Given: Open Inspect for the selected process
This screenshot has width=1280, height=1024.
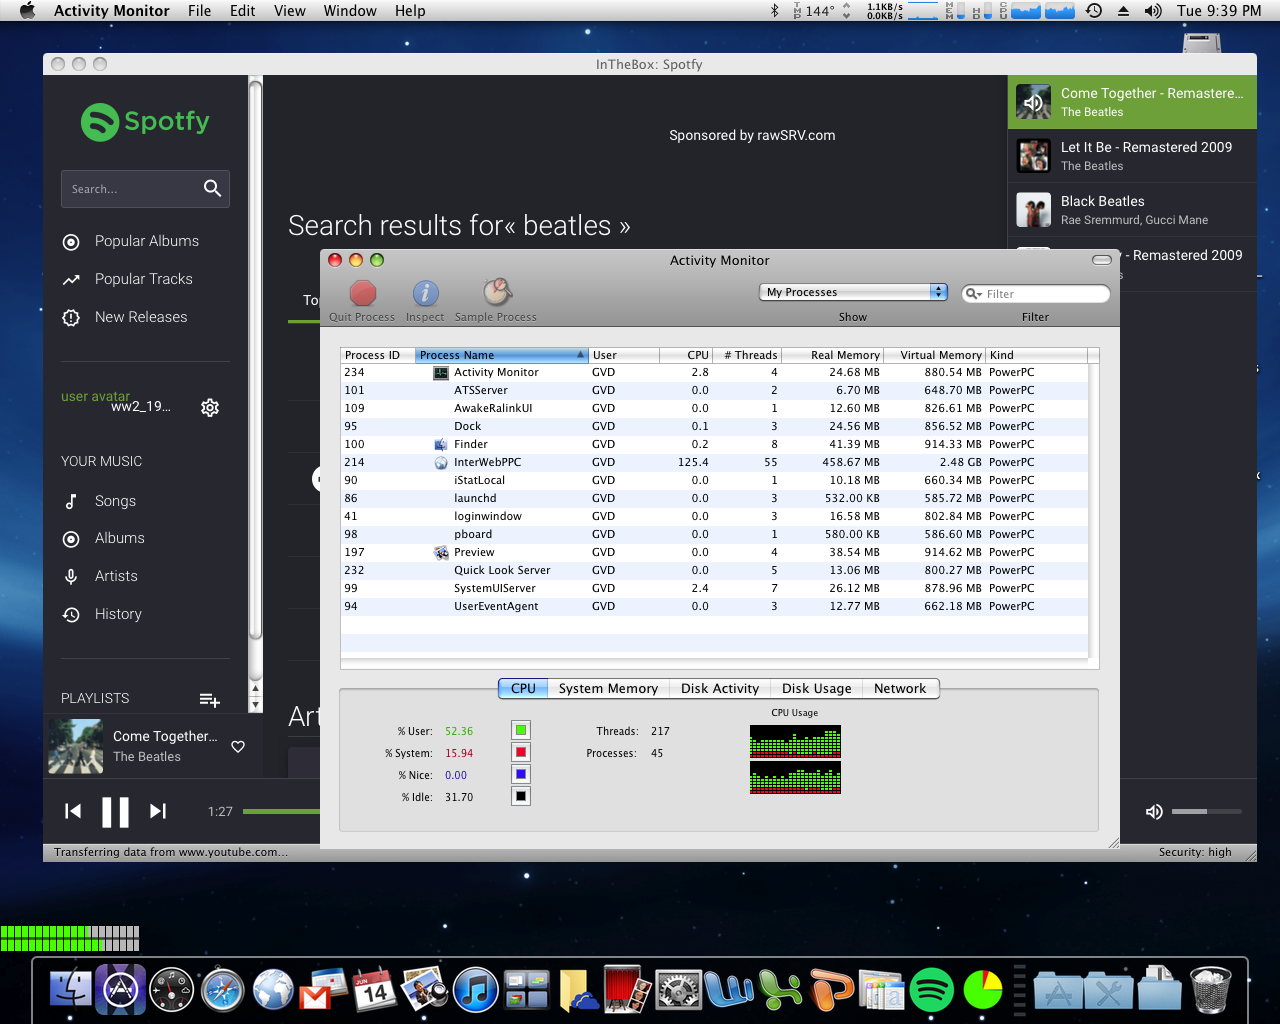Looking at the screenshot, I should pos(425,293).
